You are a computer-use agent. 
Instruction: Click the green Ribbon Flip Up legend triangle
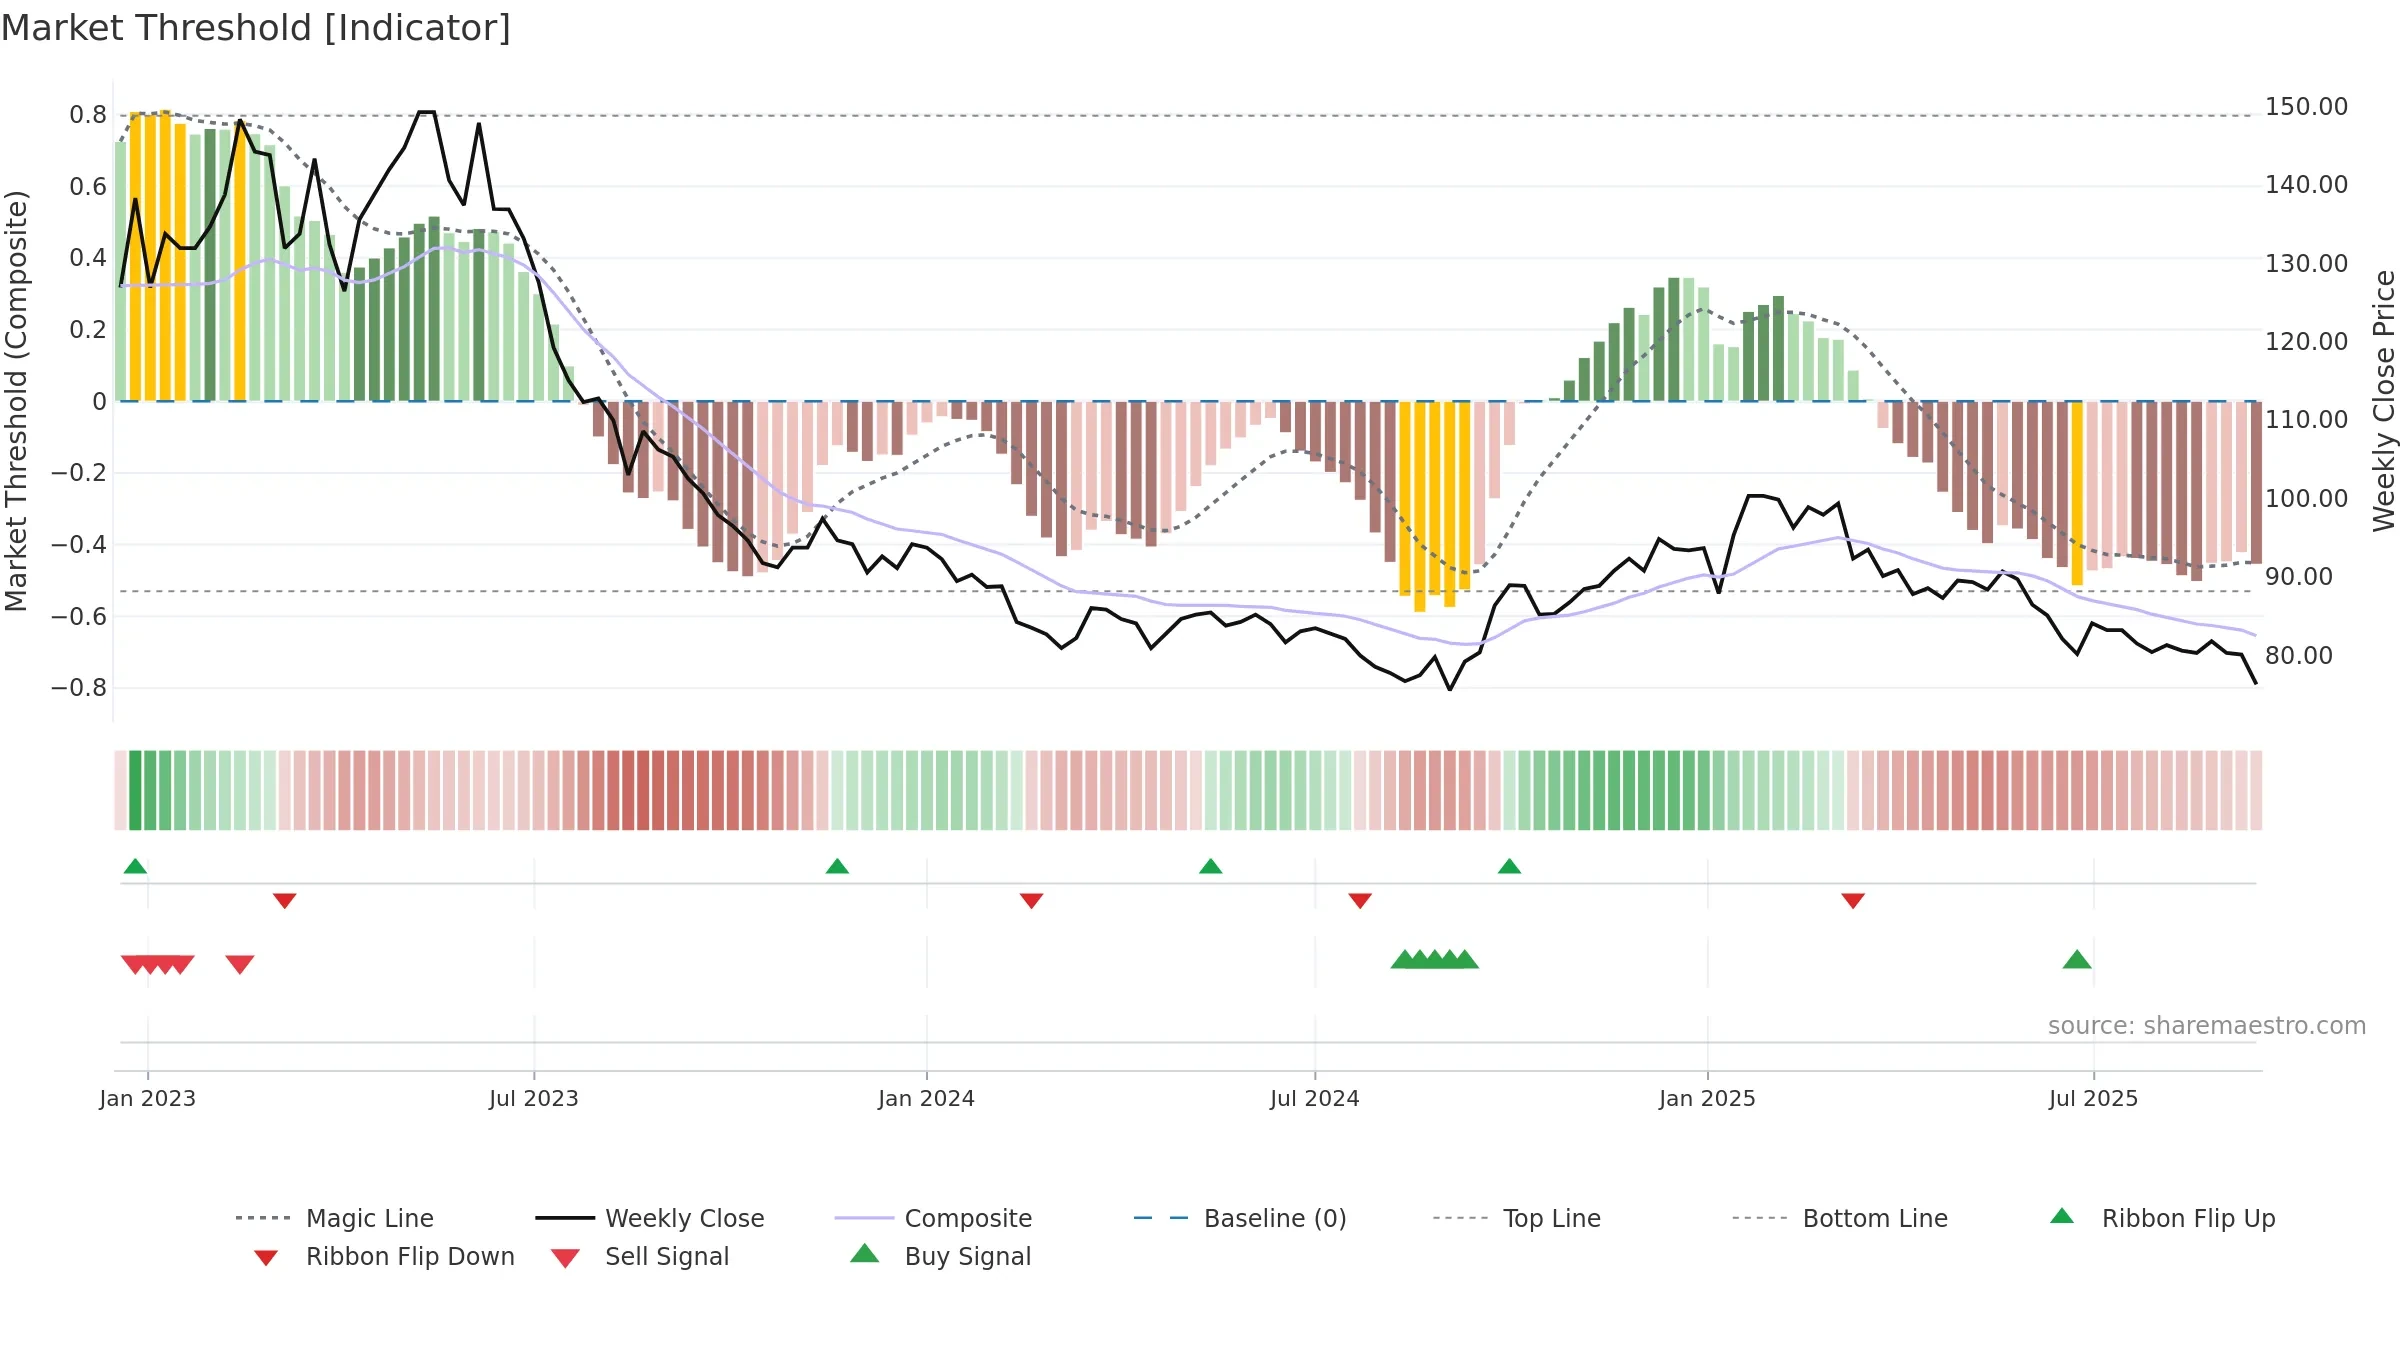tap(2062, 1216)
